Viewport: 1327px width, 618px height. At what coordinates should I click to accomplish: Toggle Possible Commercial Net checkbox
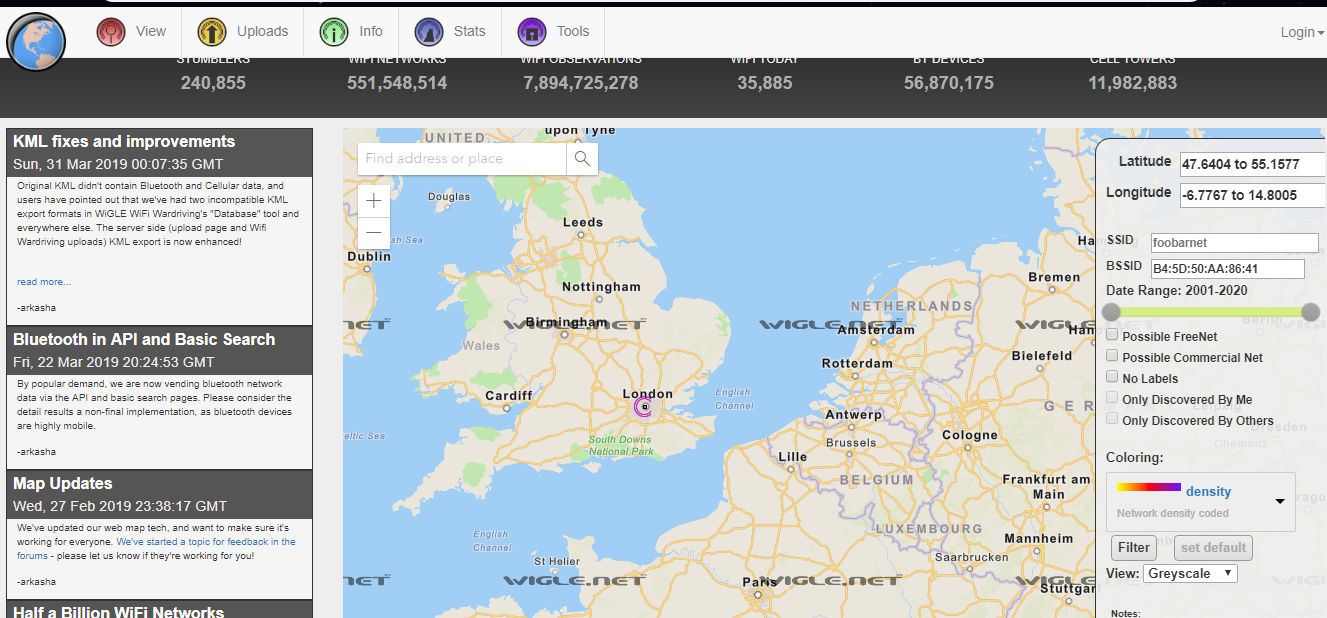[1112, 356]
